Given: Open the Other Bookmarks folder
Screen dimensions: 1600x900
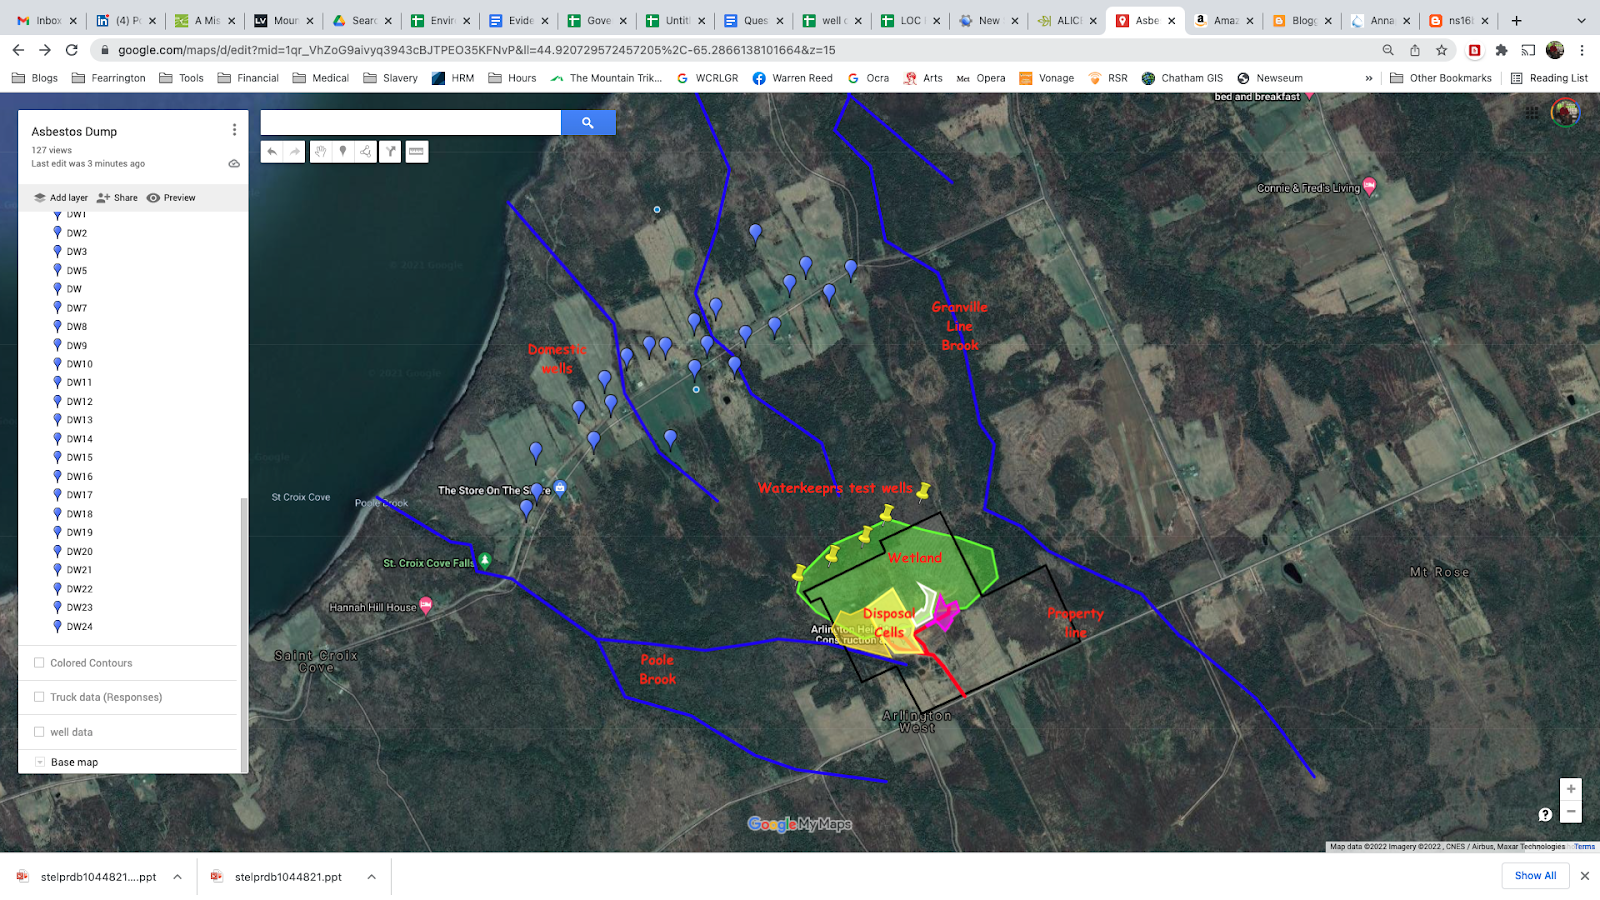Looking at the screenshot, I should tap(1441, 78).
